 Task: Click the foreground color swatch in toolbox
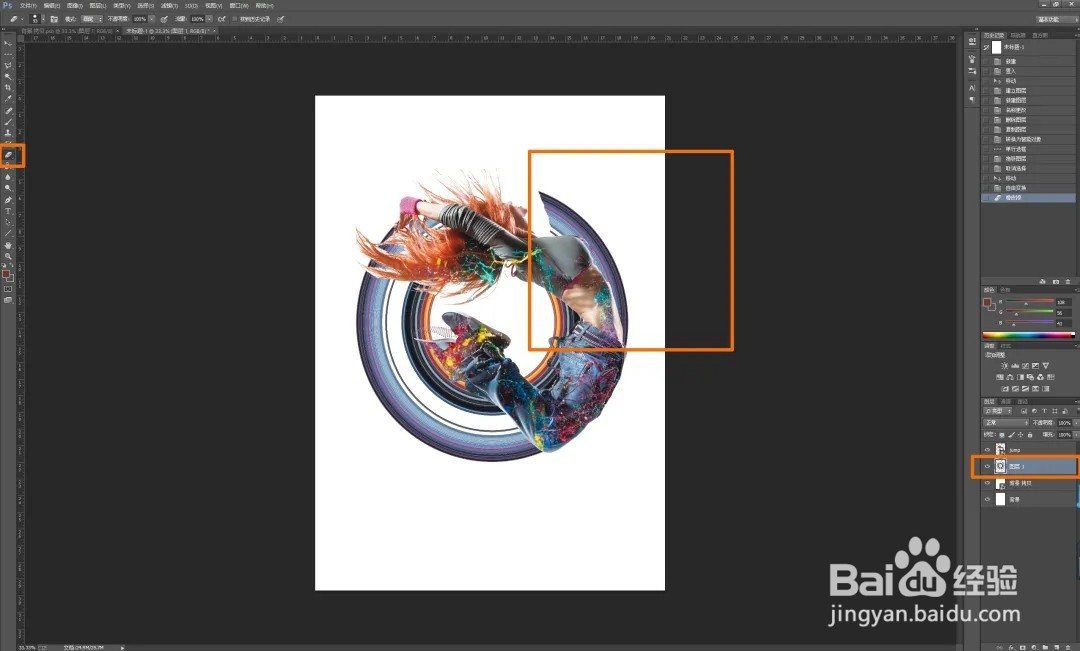pyautogui.click(x=6, y=274)
